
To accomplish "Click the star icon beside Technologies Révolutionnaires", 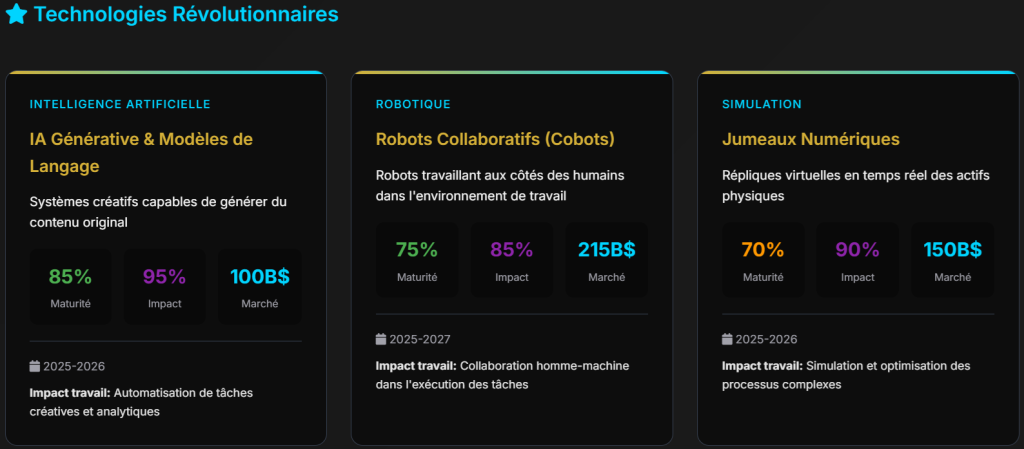I will 17,15.
